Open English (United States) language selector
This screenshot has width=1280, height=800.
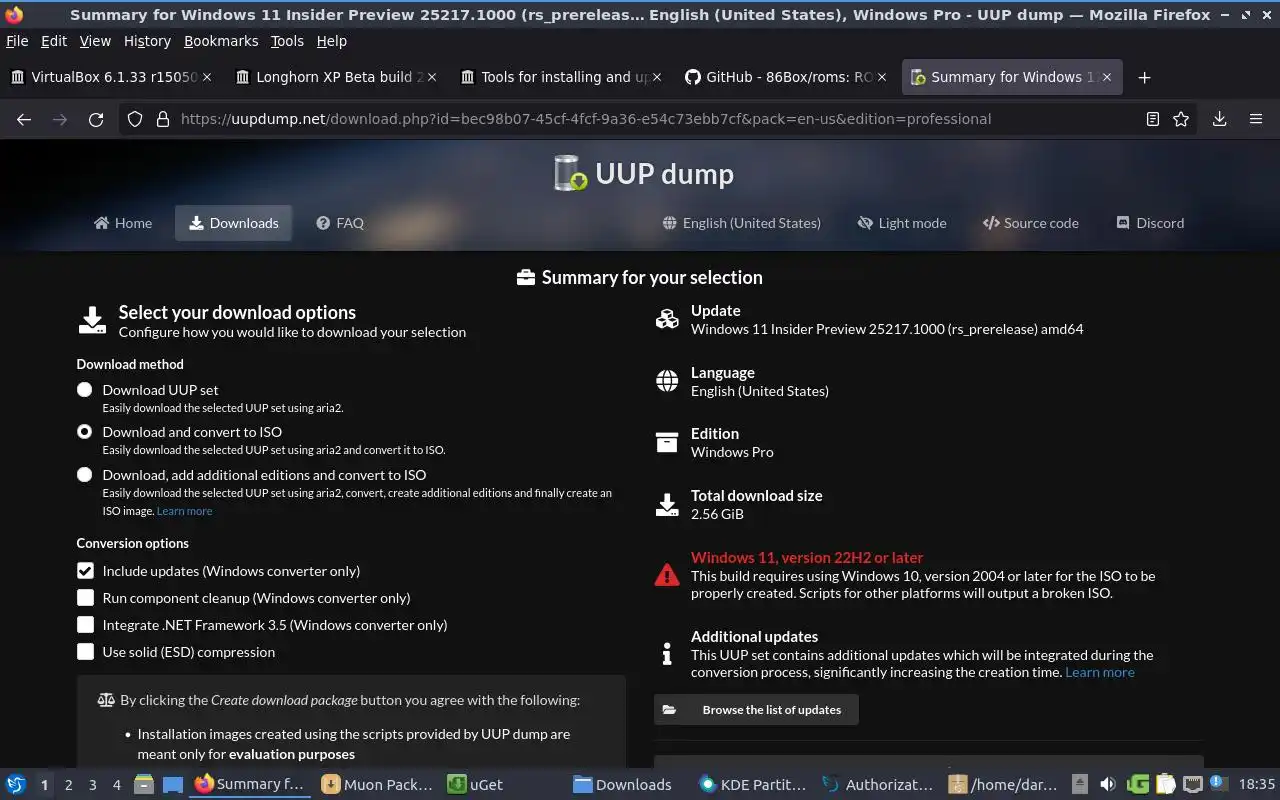[x=742, y=223]
